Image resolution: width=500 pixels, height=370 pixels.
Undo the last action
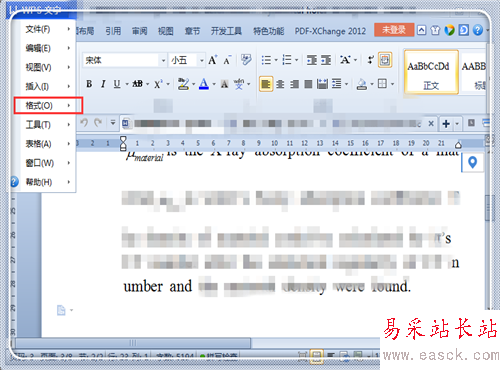tap(84, 123)
